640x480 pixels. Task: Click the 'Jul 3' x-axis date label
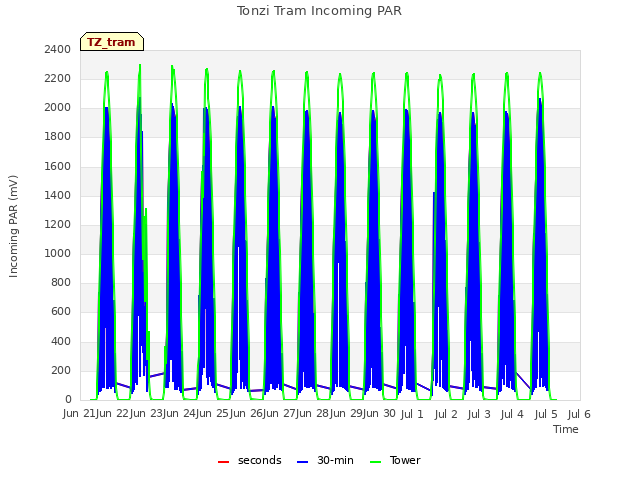pos(479,414)
